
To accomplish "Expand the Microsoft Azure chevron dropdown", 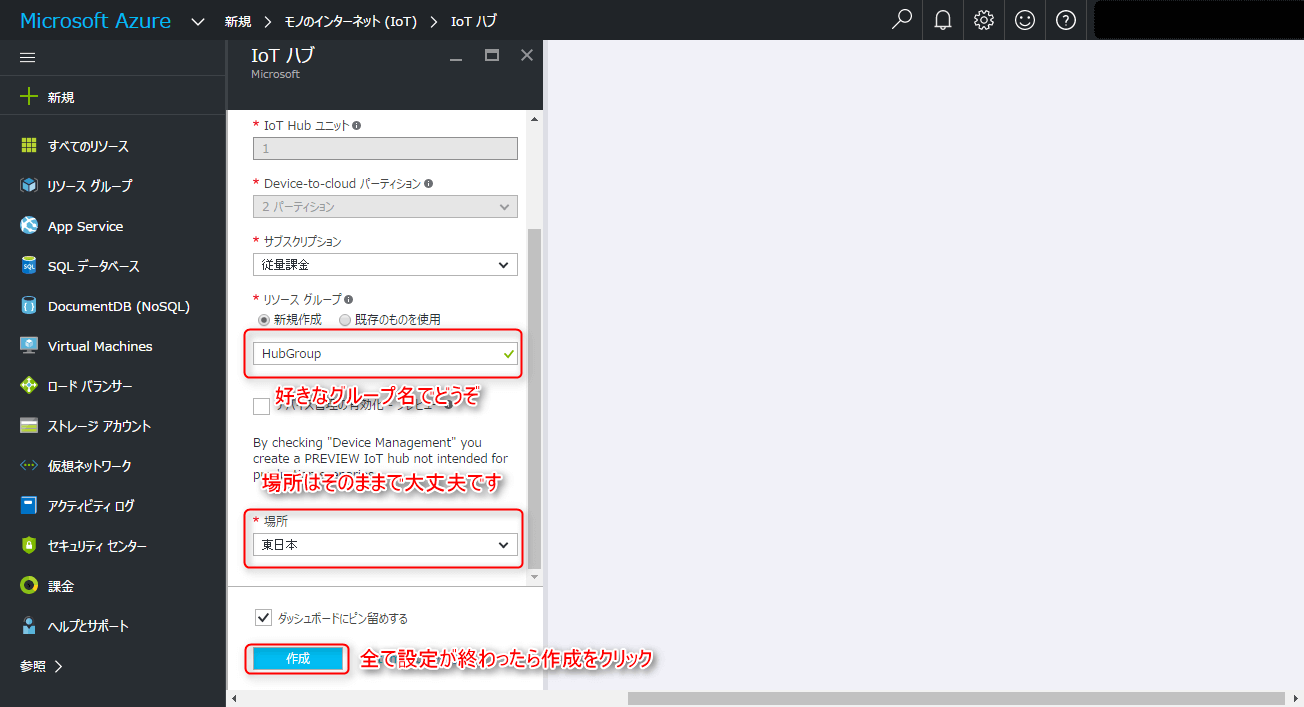I will pos(197,21).
